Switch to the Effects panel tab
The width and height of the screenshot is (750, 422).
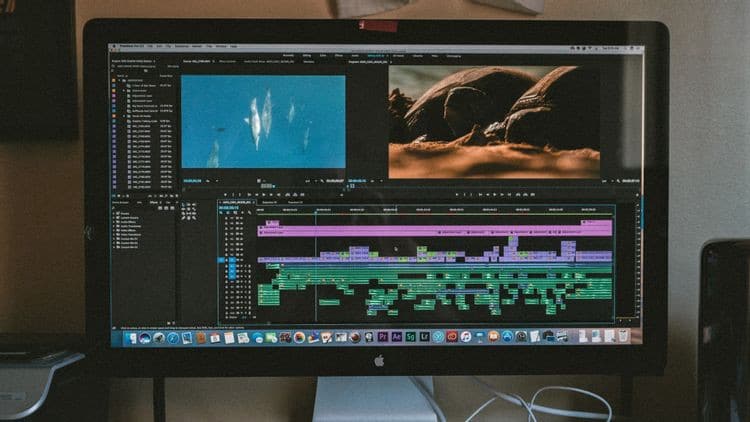coord(154,203)
